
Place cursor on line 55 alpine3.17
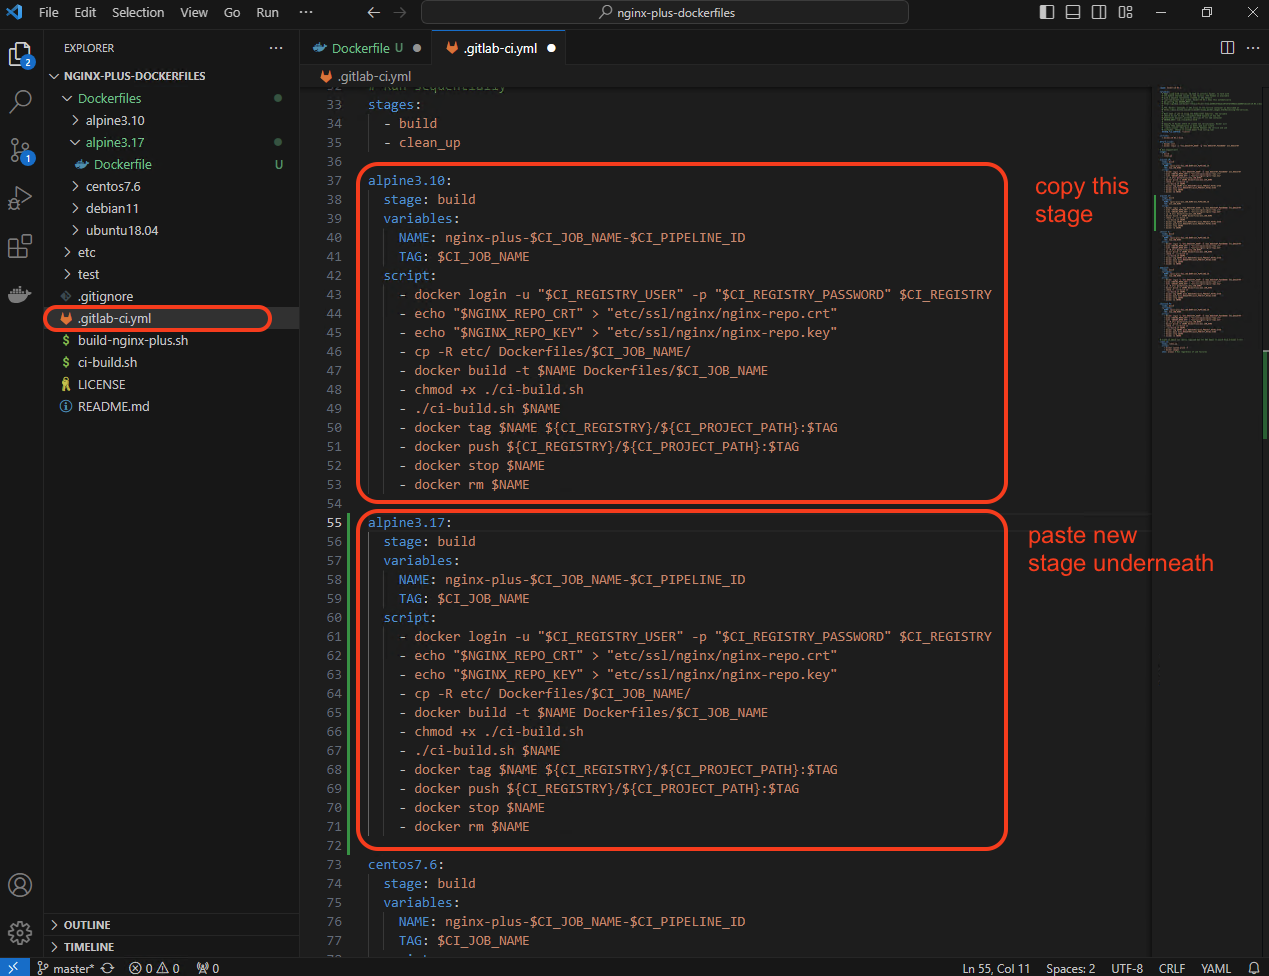pyautogui.click(x=410, y=522)
